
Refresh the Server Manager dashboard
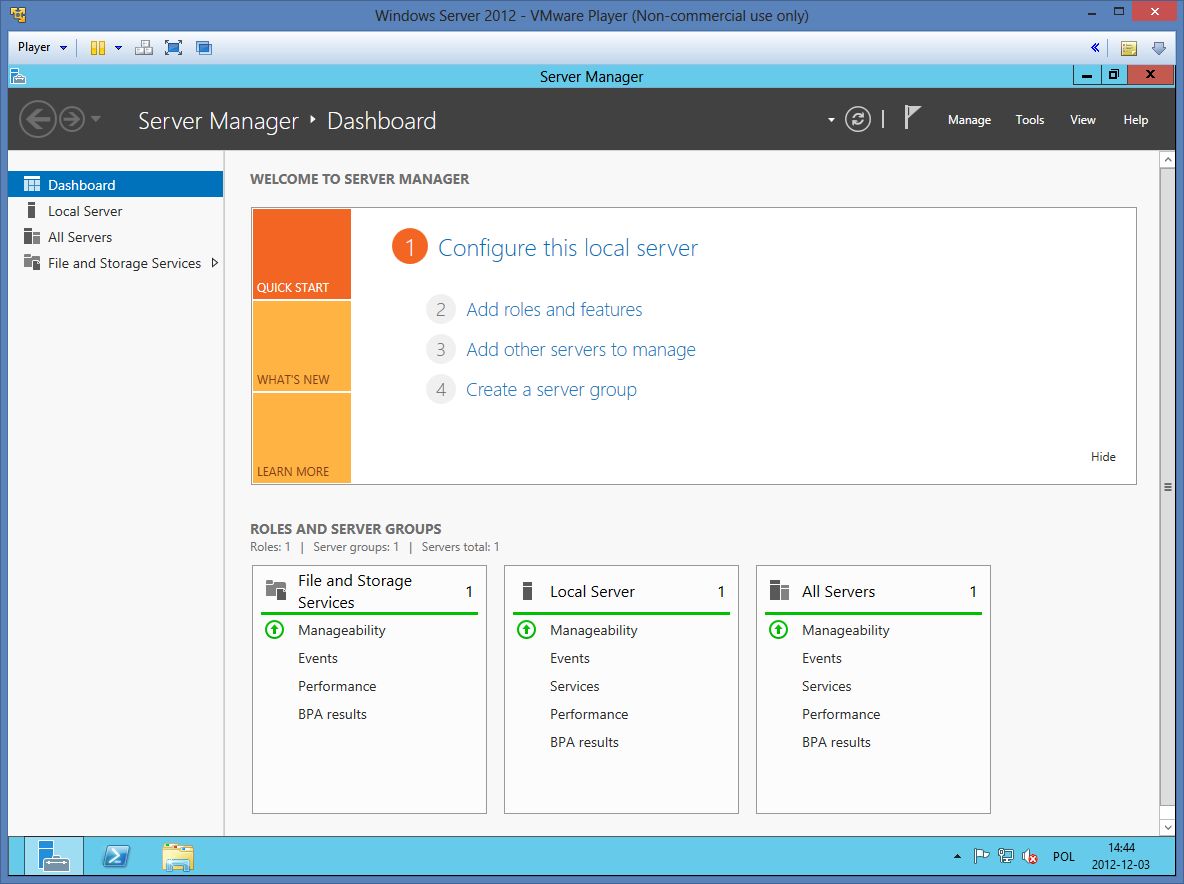pos(858,119)
